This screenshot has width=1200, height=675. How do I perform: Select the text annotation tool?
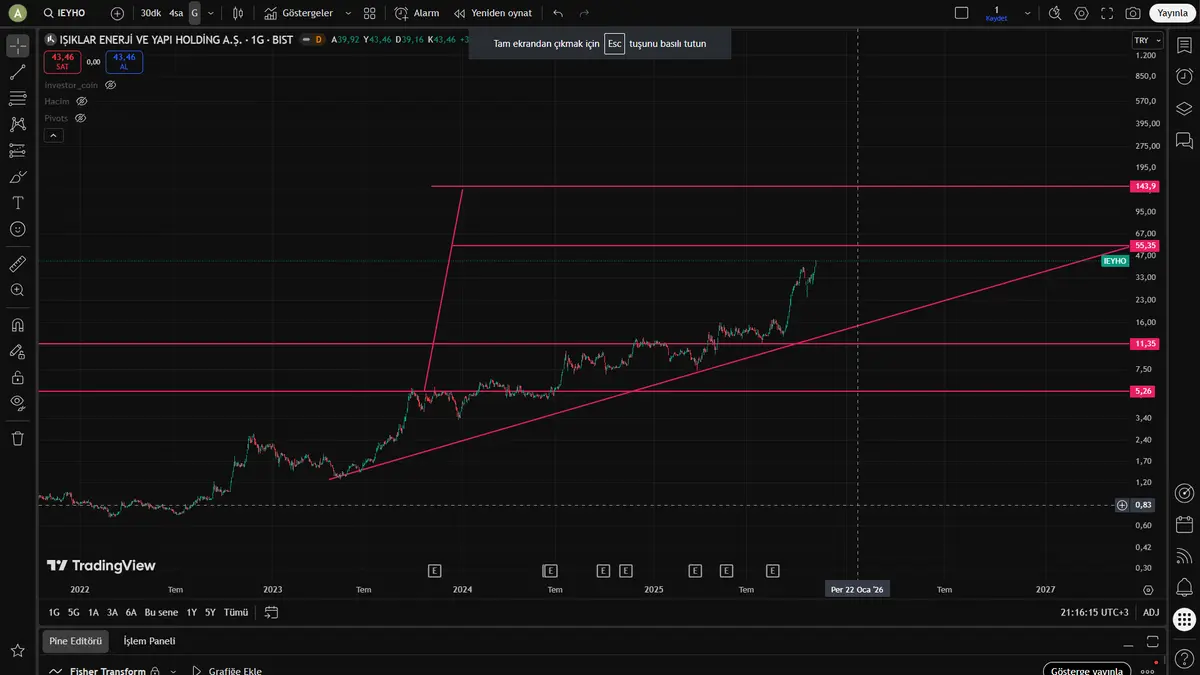coord(17,202)
